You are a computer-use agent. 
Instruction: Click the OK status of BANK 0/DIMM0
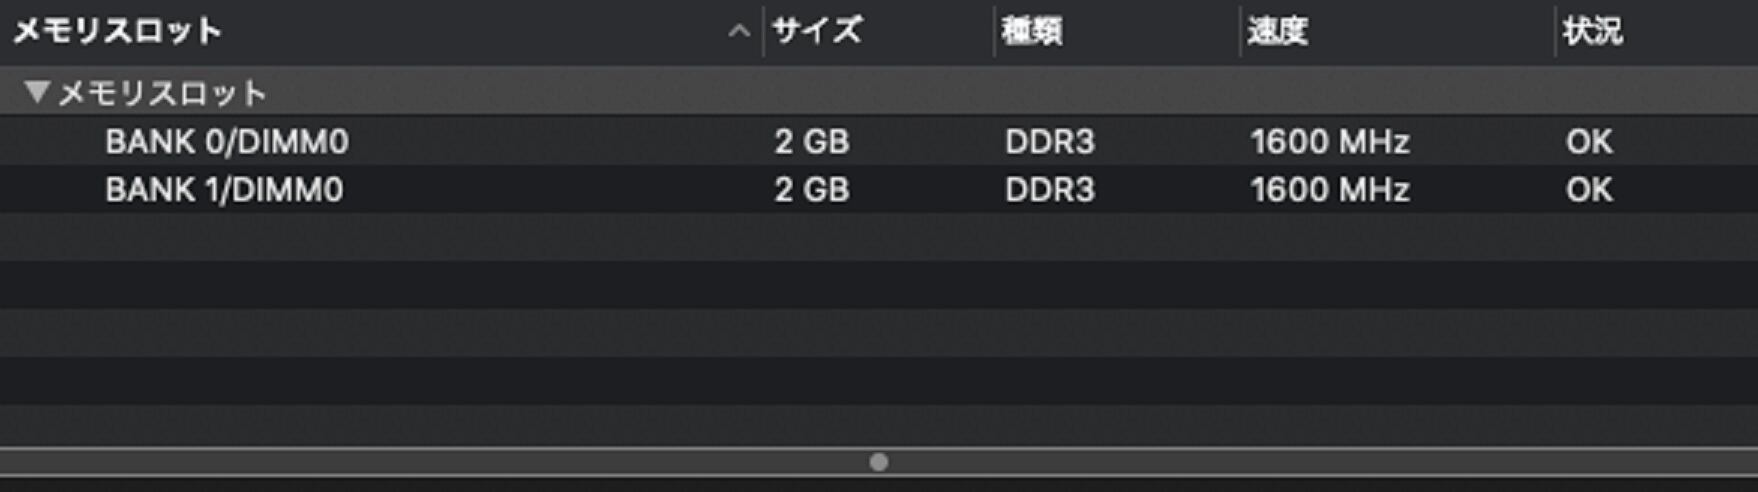tap(1589, 141)
